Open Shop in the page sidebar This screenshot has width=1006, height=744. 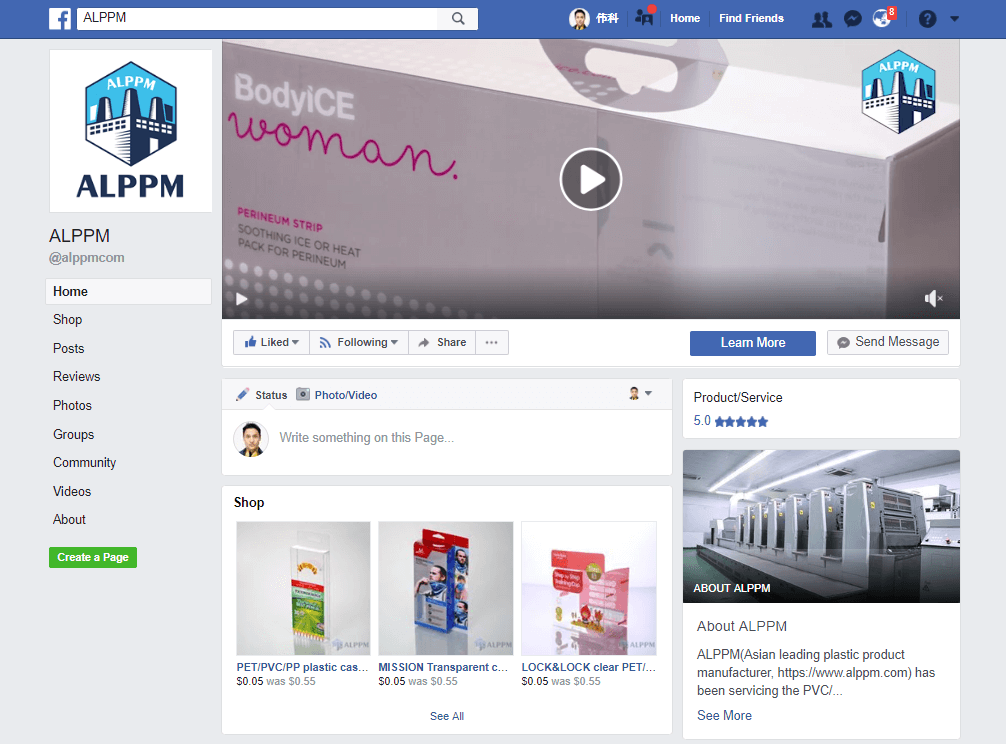67,319
